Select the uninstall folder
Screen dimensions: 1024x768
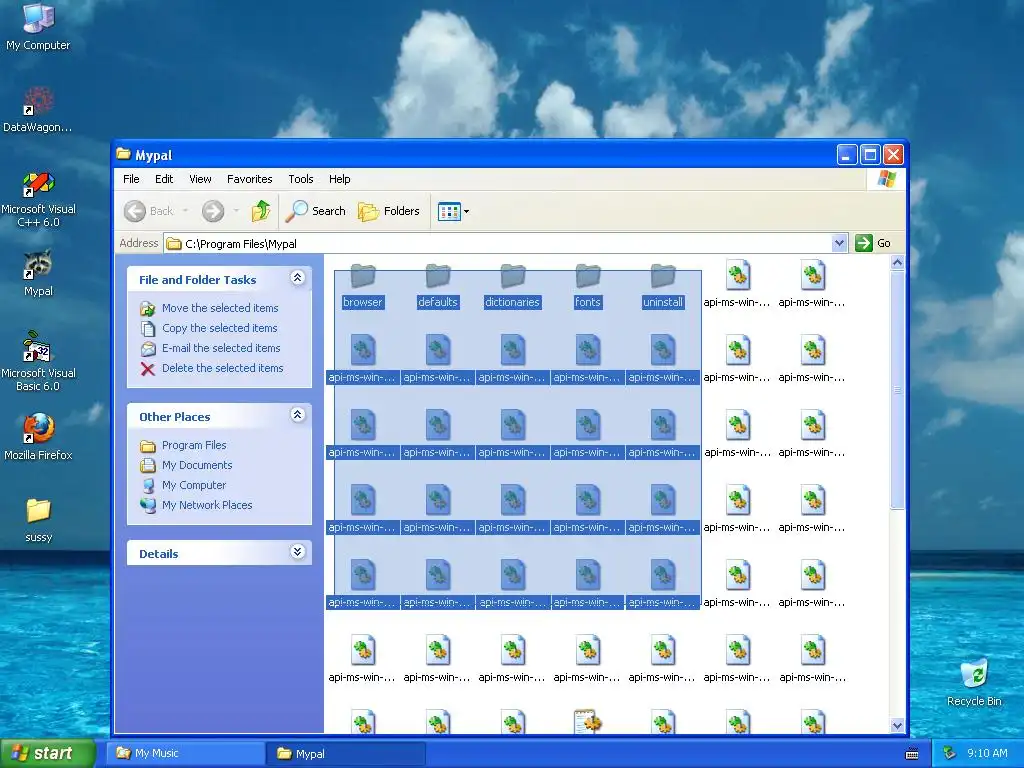tap(663, 286)
